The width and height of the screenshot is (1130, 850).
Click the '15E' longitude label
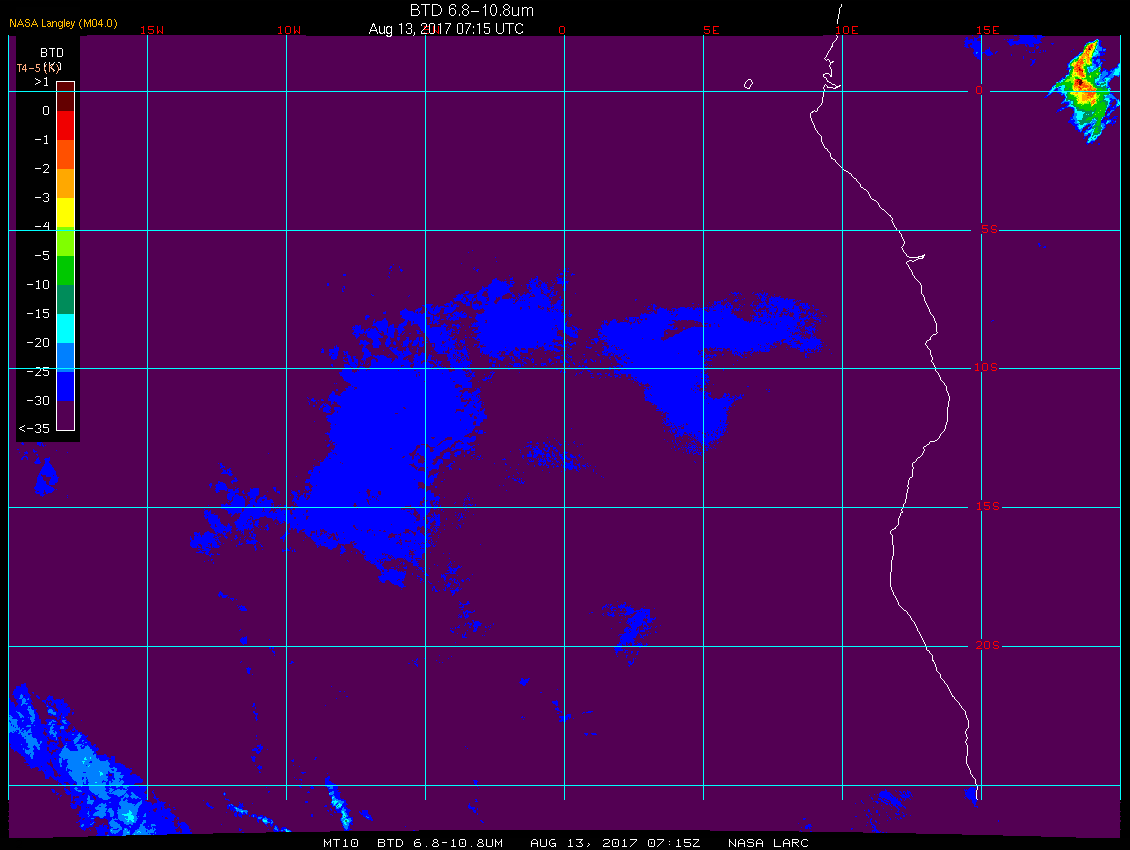[x=988, y=30]
